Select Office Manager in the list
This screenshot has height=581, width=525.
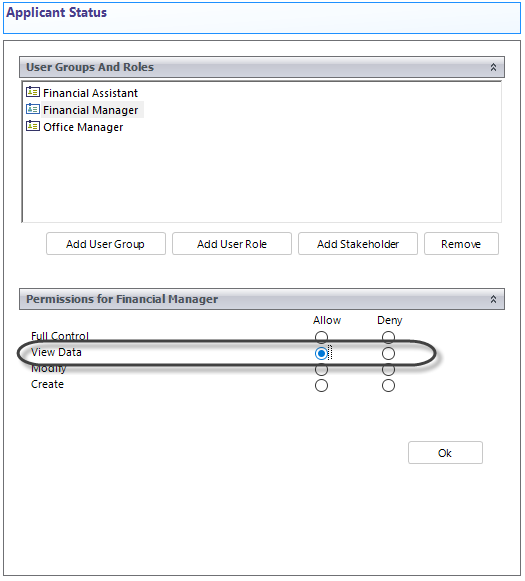click(x=83, y=127)
